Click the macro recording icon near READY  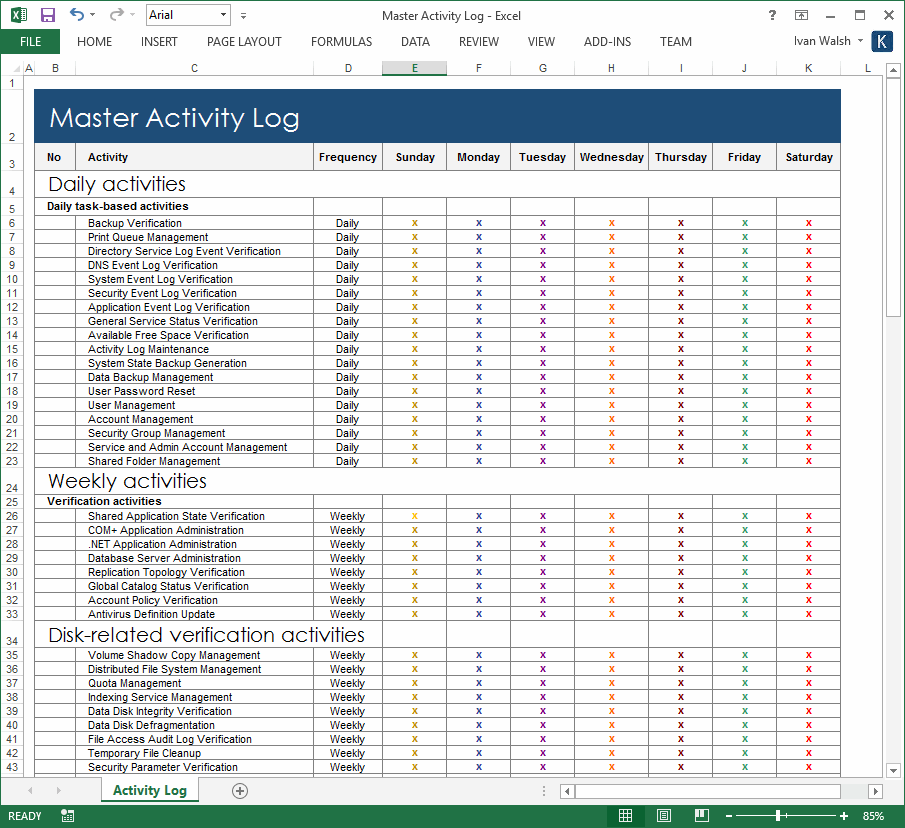pos(66,815)
